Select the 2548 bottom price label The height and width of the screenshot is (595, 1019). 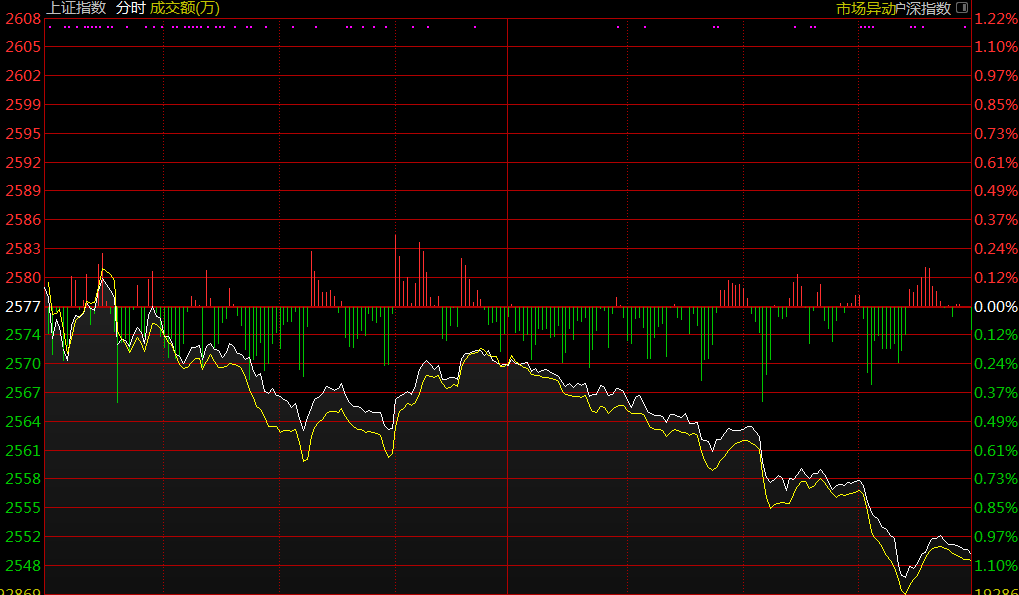click(21, 566)
